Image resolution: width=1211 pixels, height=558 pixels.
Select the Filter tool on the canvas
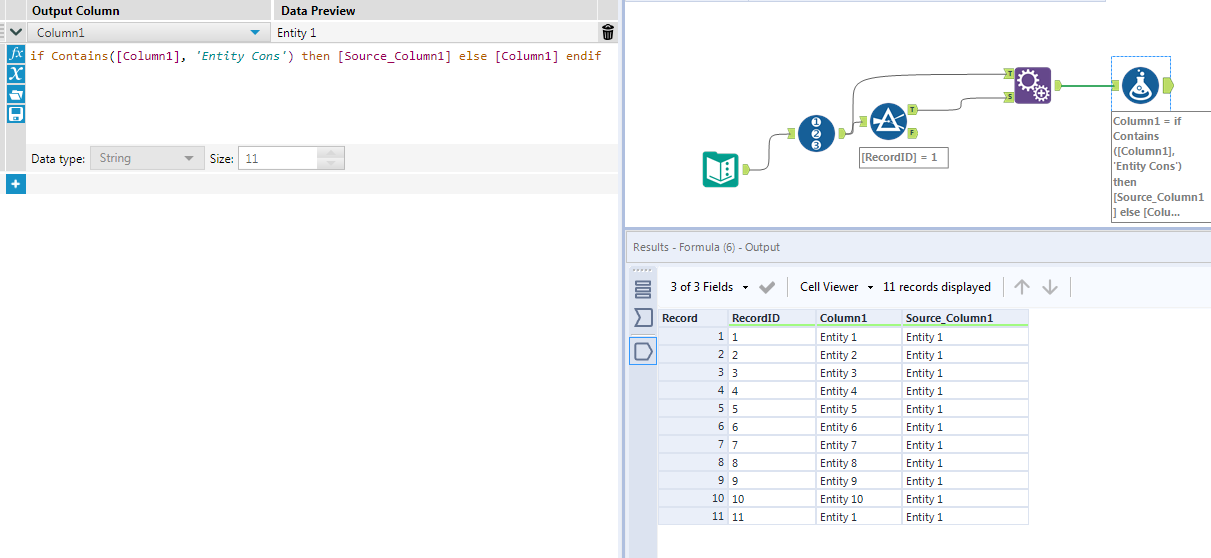click(x=887, y=121)
